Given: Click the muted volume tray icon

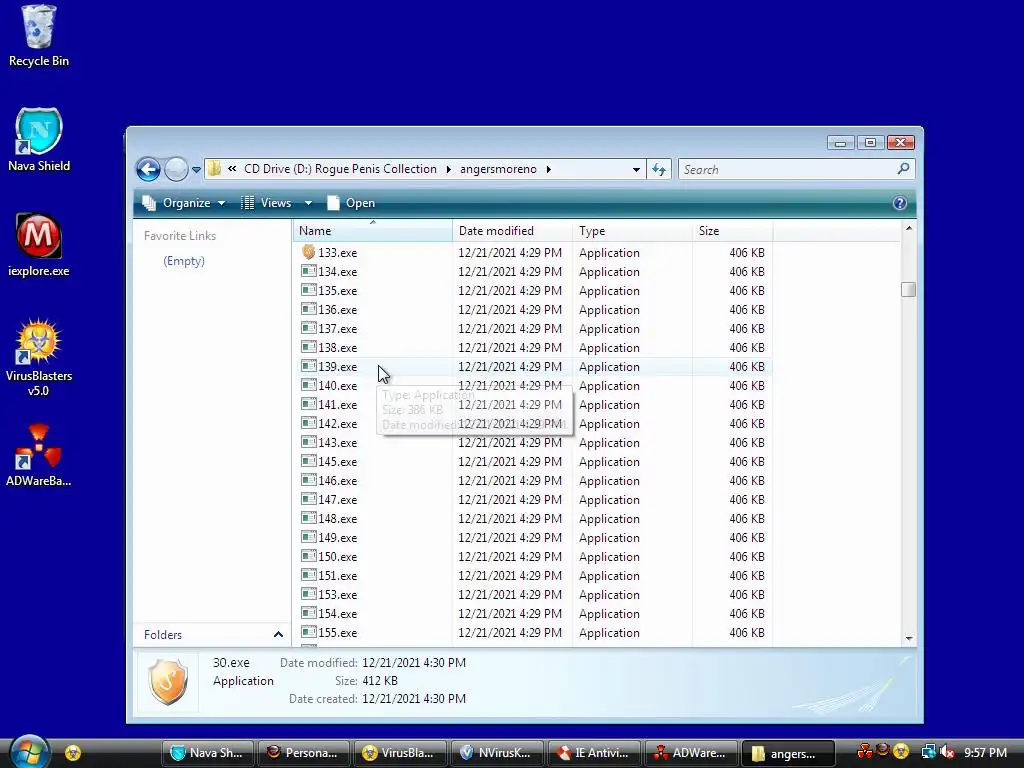Looking at the screenshot, I should pos(948,752).
